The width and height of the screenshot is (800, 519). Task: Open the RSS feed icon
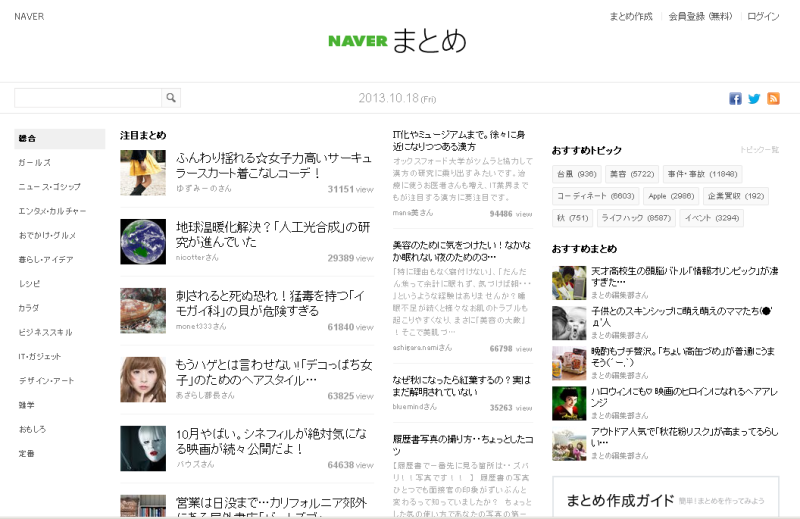[773, 98]
